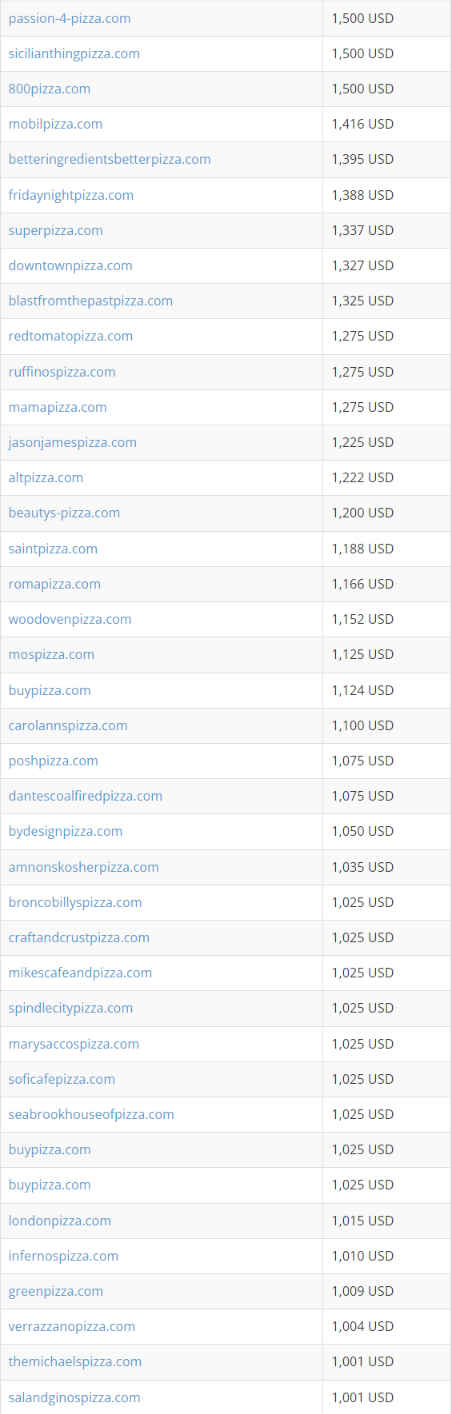This screenshot has height=1414, width=451.
Task: Select altpizza.com domain link
Action: coord(46,478)
